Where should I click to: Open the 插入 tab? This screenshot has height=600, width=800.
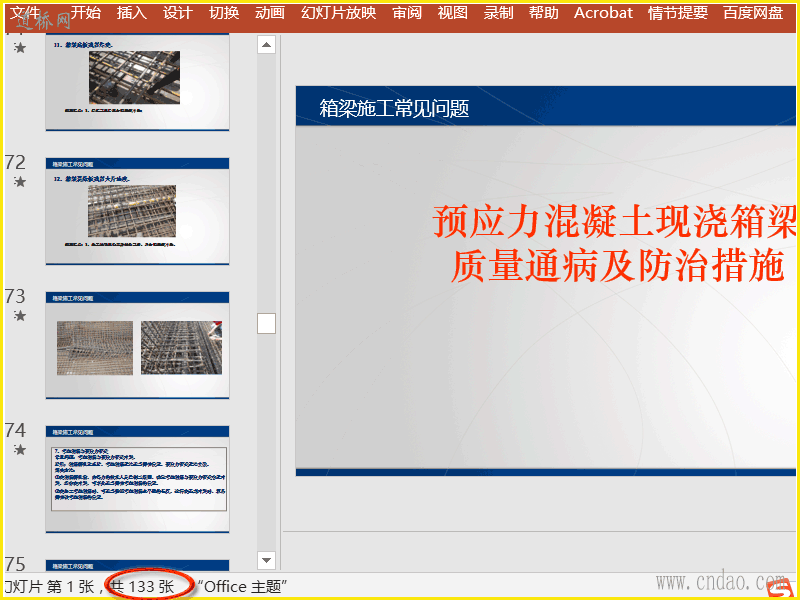(x=132, y=13)
